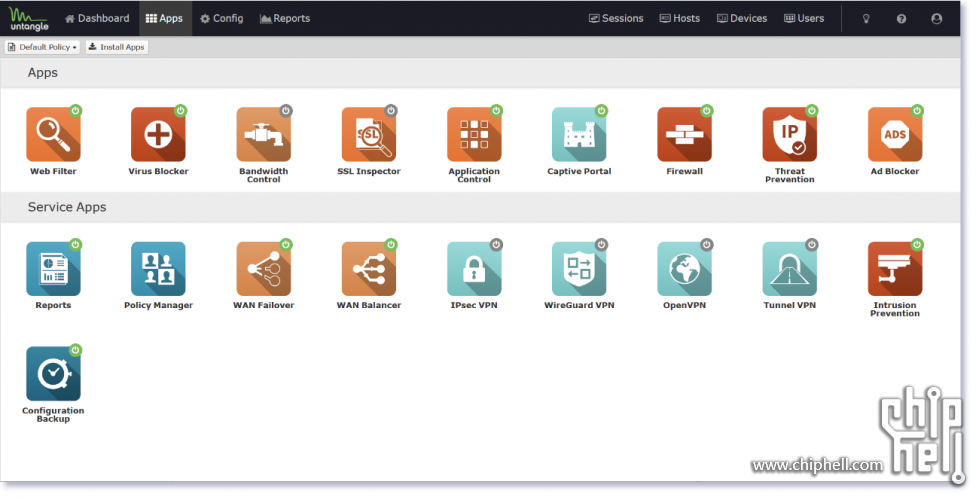The height and width of the screenshot is (500, 979).
Task: Toggle power badge on Tunnel VPN
Action: (812, 245)
